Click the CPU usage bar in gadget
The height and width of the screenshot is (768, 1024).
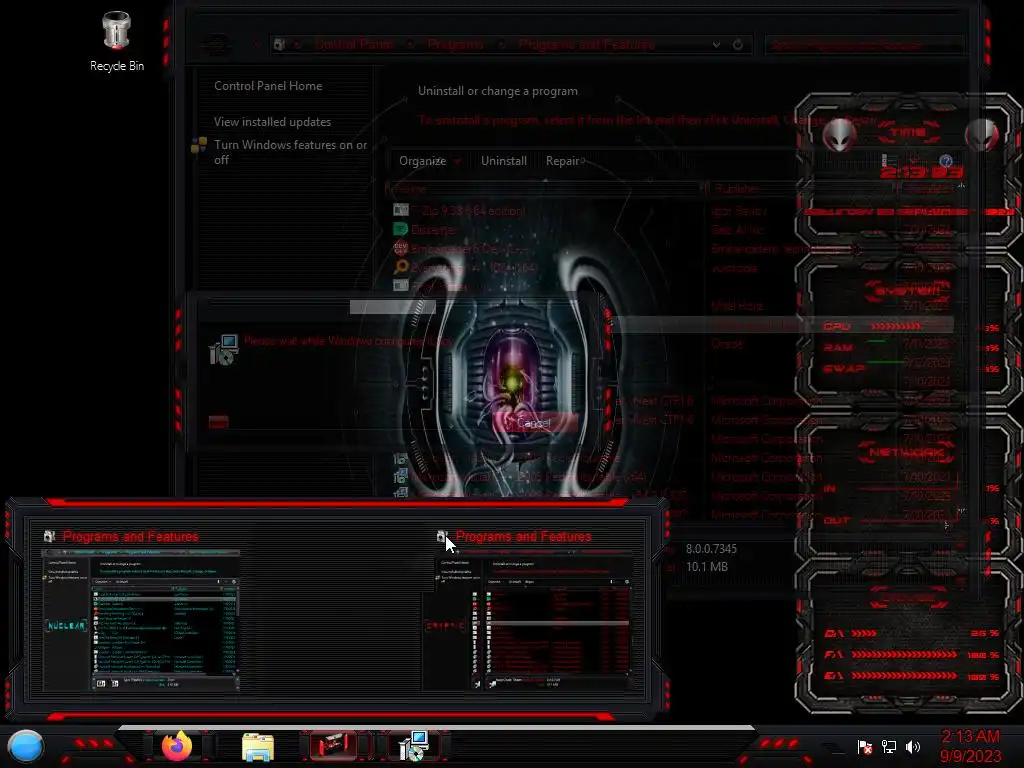(x=895, y=327)
